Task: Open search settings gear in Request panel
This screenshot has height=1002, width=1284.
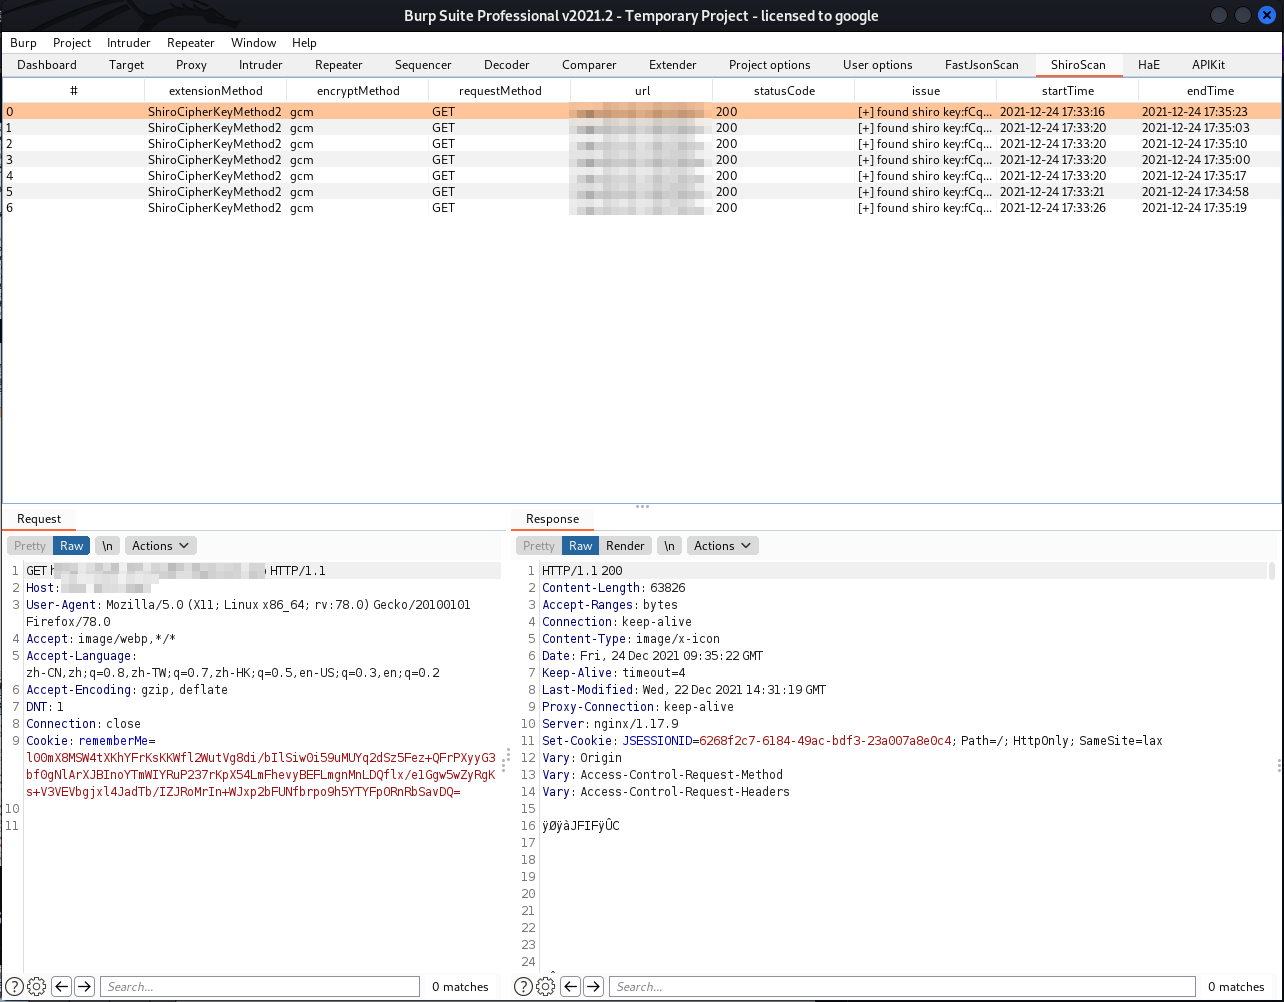Action: click(37, 986)
